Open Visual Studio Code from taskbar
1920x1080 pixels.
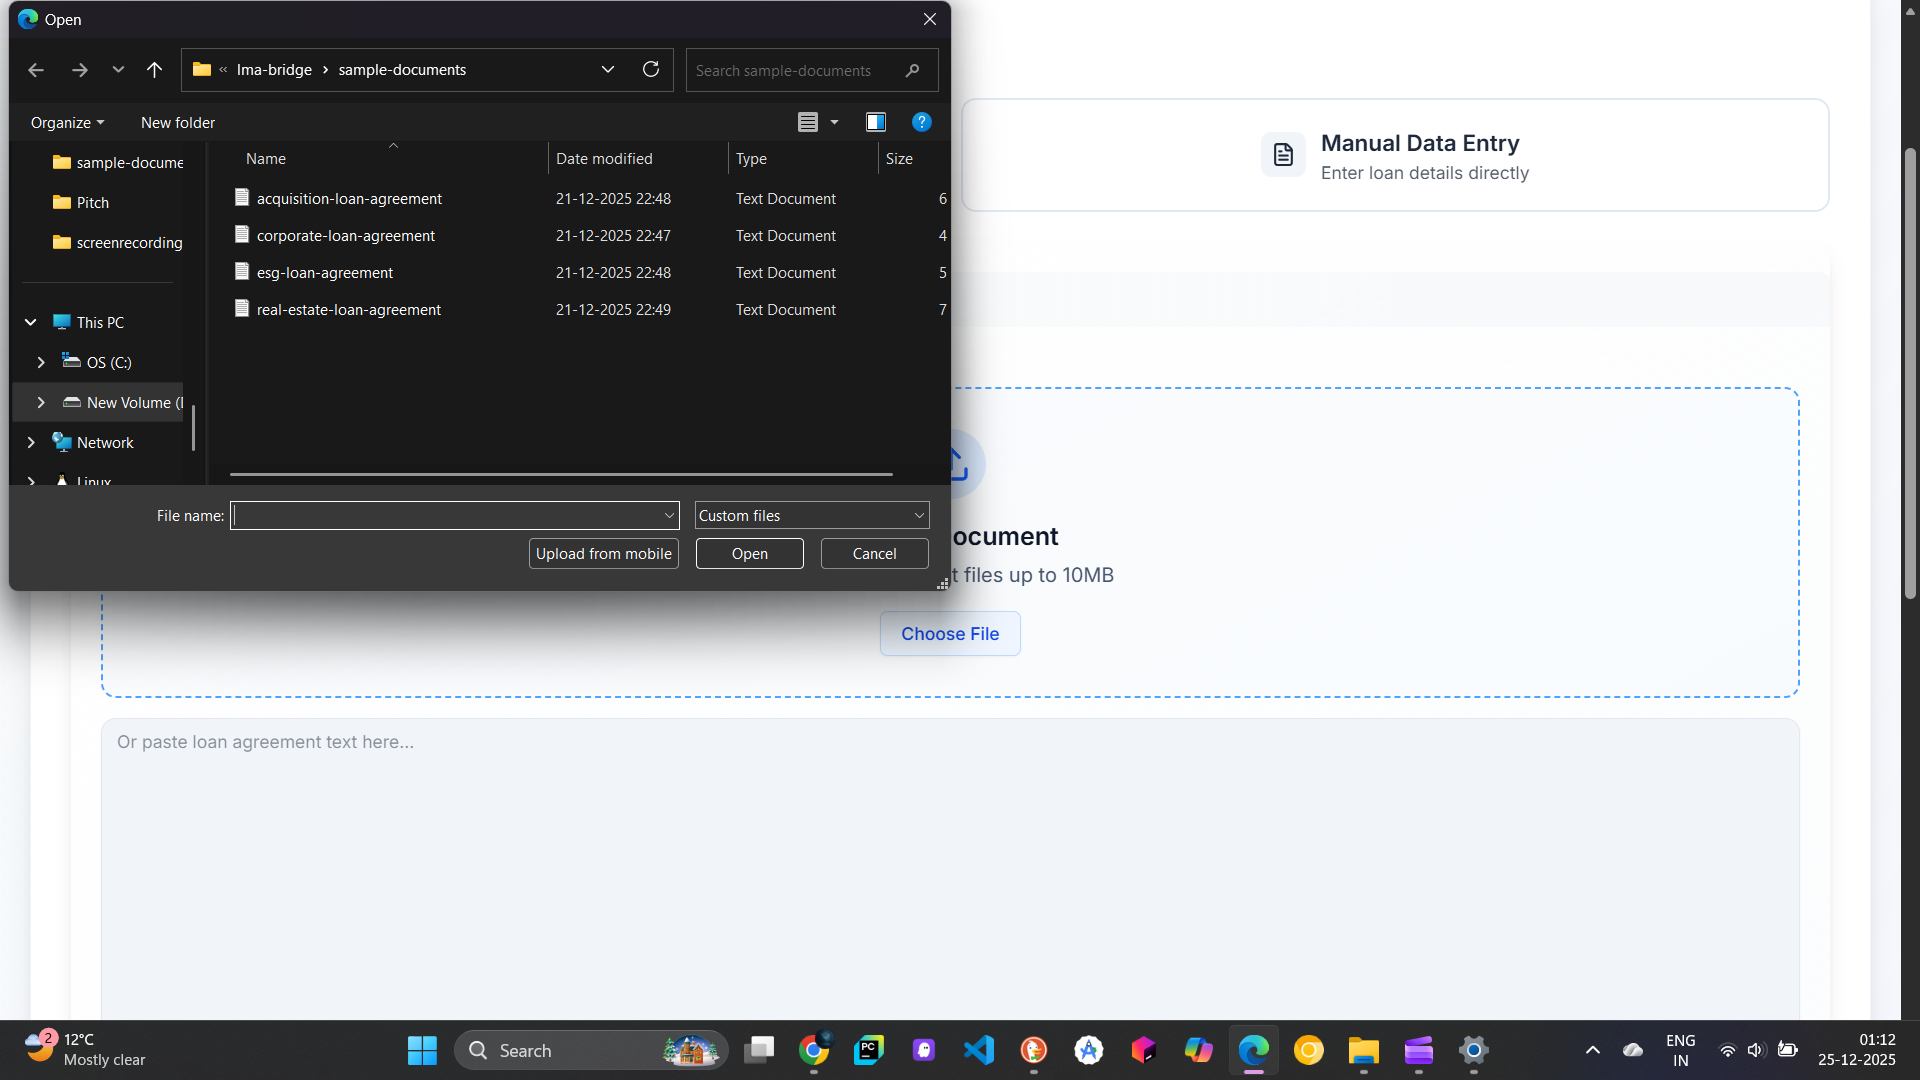(979, 1050)
